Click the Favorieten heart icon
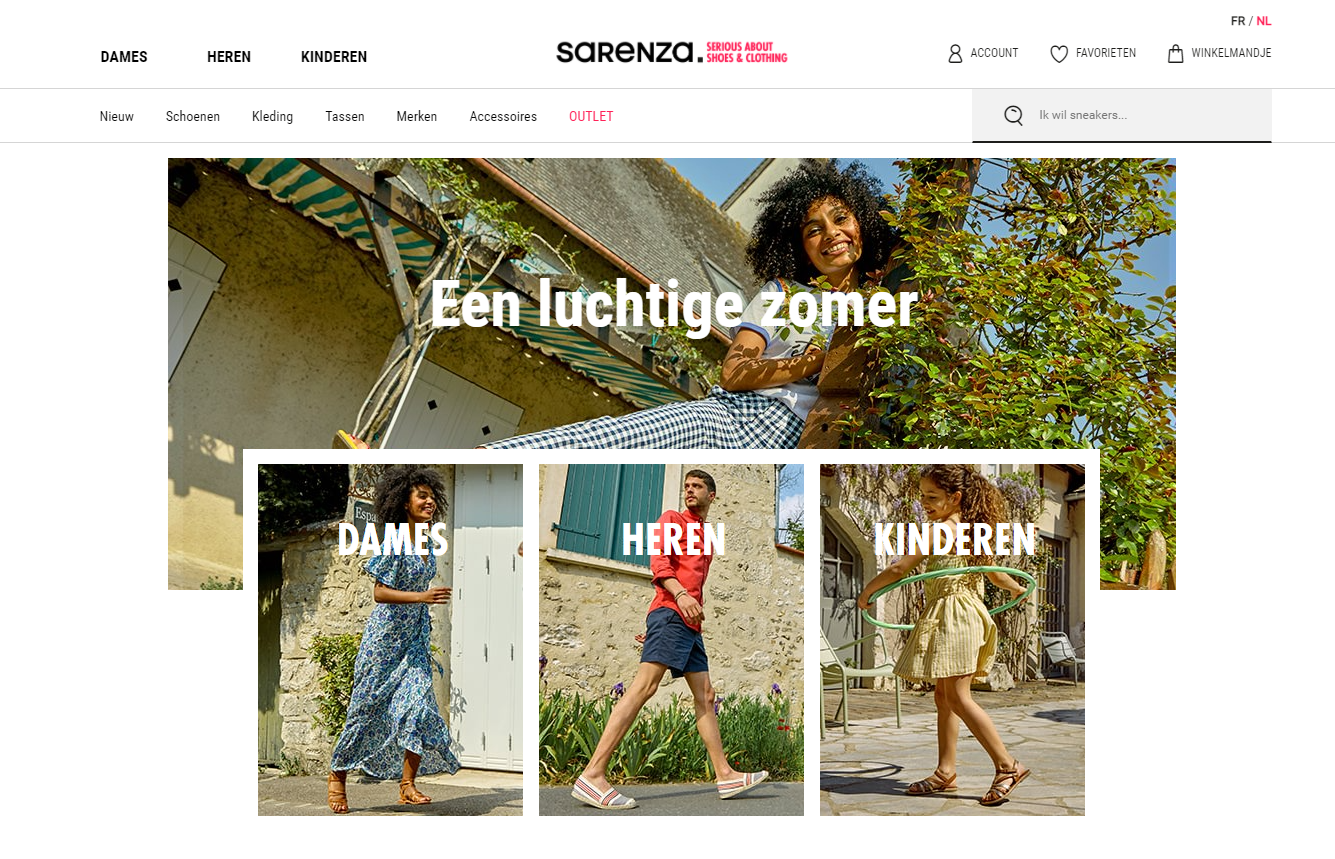This screenshot has width=1335, height=859. click(1059, 54)
